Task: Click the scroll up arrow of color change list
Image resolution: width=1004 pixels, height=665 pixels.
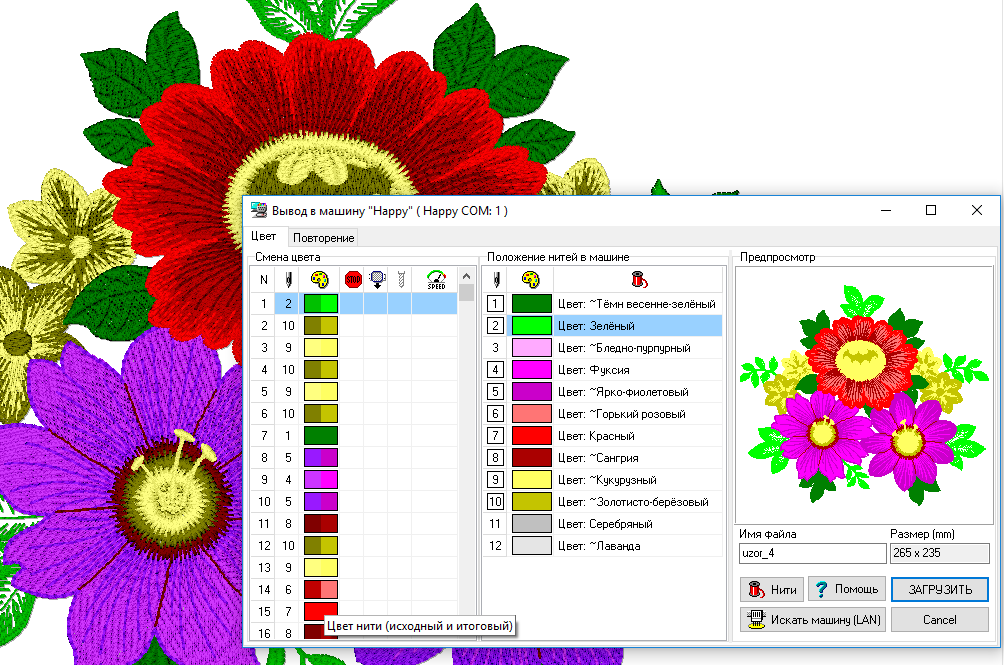Action: pos(467,276)
